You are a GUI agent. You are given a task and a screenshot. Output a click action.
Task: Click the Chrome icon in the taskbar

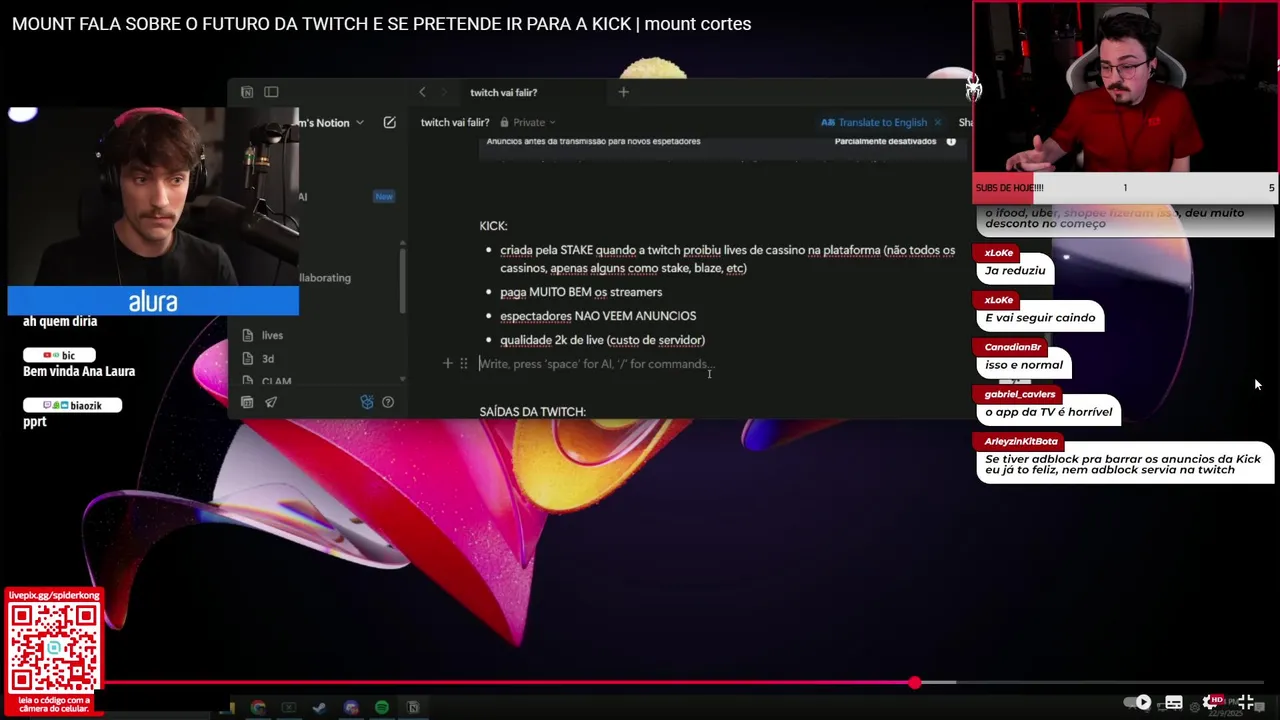(x=258, y=708)
